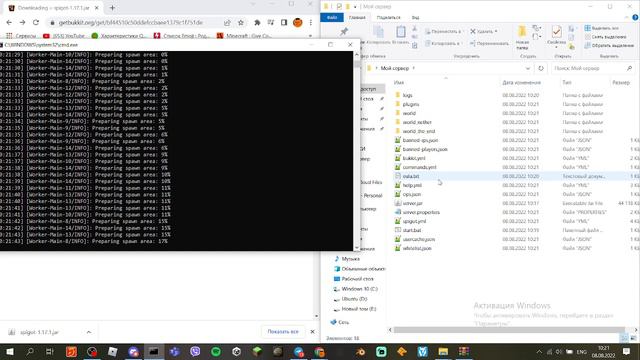Create a Новая папка in Explorer

tap(522, 38)
